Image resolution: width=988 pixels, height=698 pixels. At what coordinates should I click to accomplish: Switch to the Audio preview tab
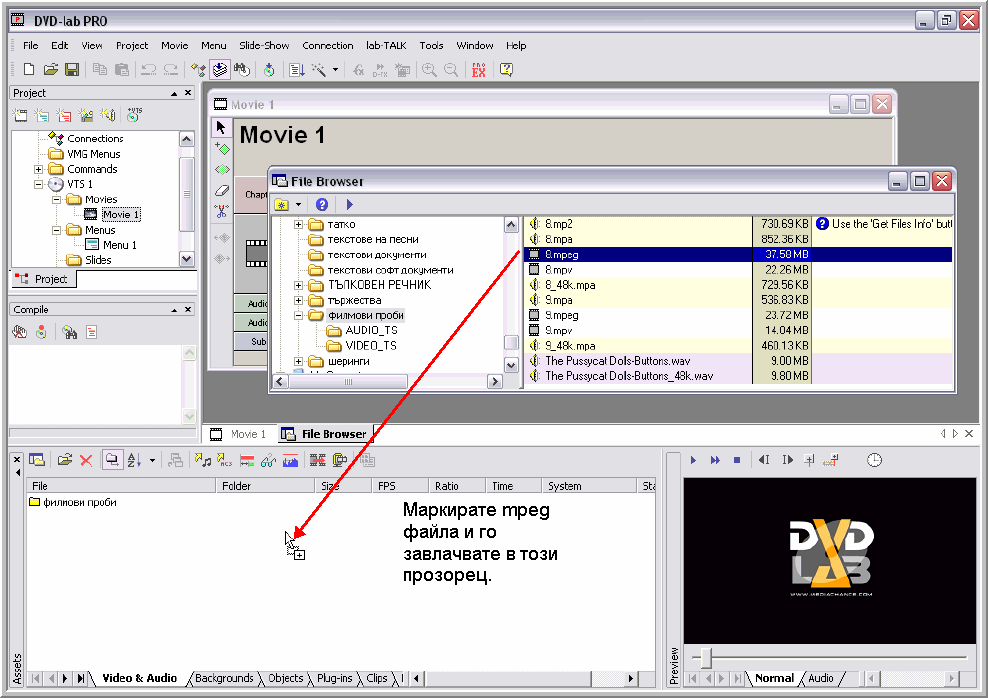pyautogui.click(x=820, y=678)
